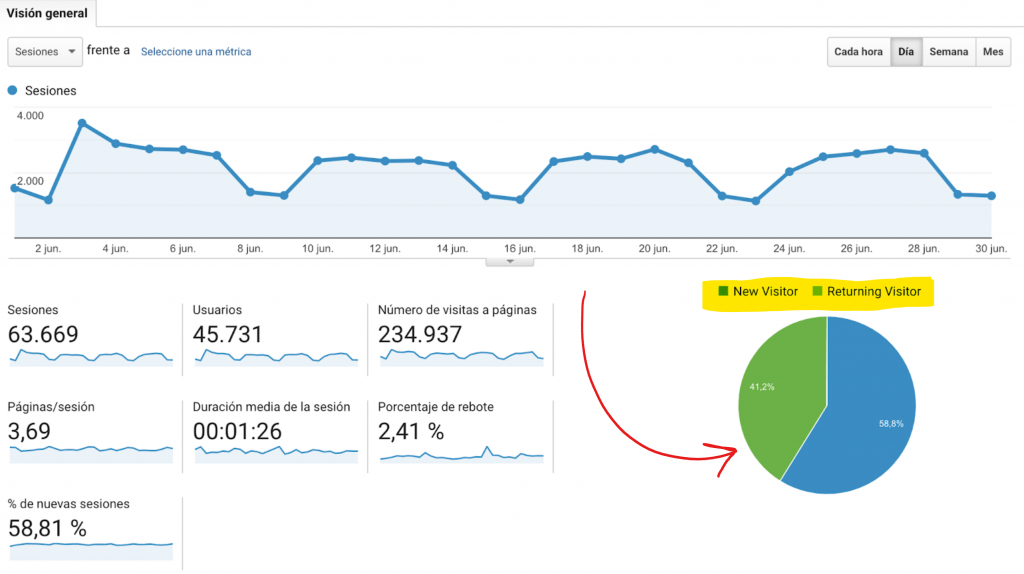Click the peak data point on 3 jun.
This screenshot has height=574, width=1024.
point(82,123)
